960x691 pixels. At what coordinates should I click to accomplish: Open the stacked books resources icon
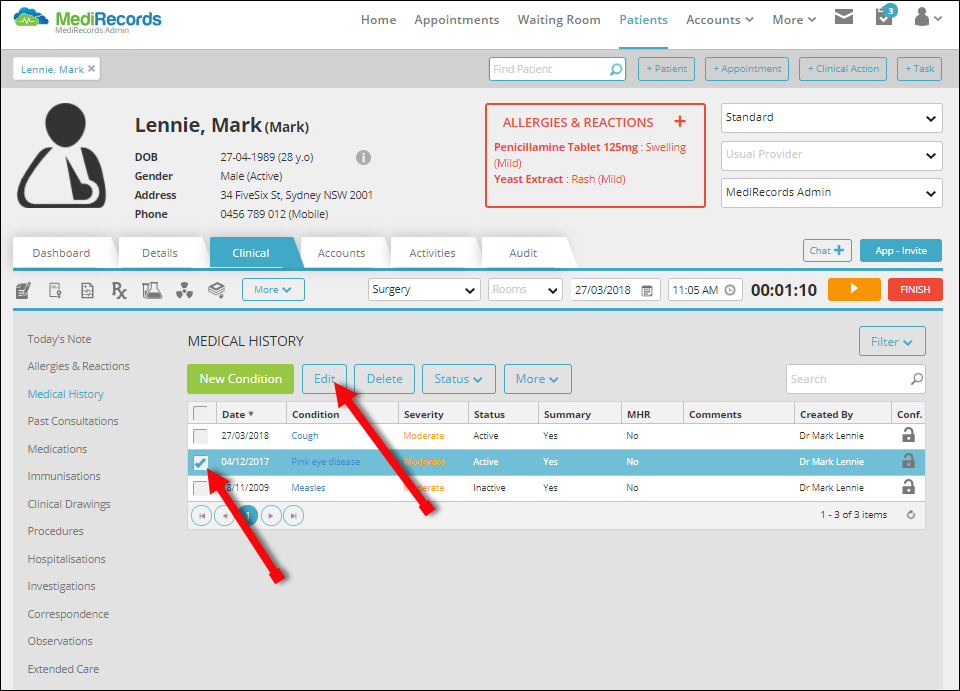pyautogui.click(x=216, y=290)
